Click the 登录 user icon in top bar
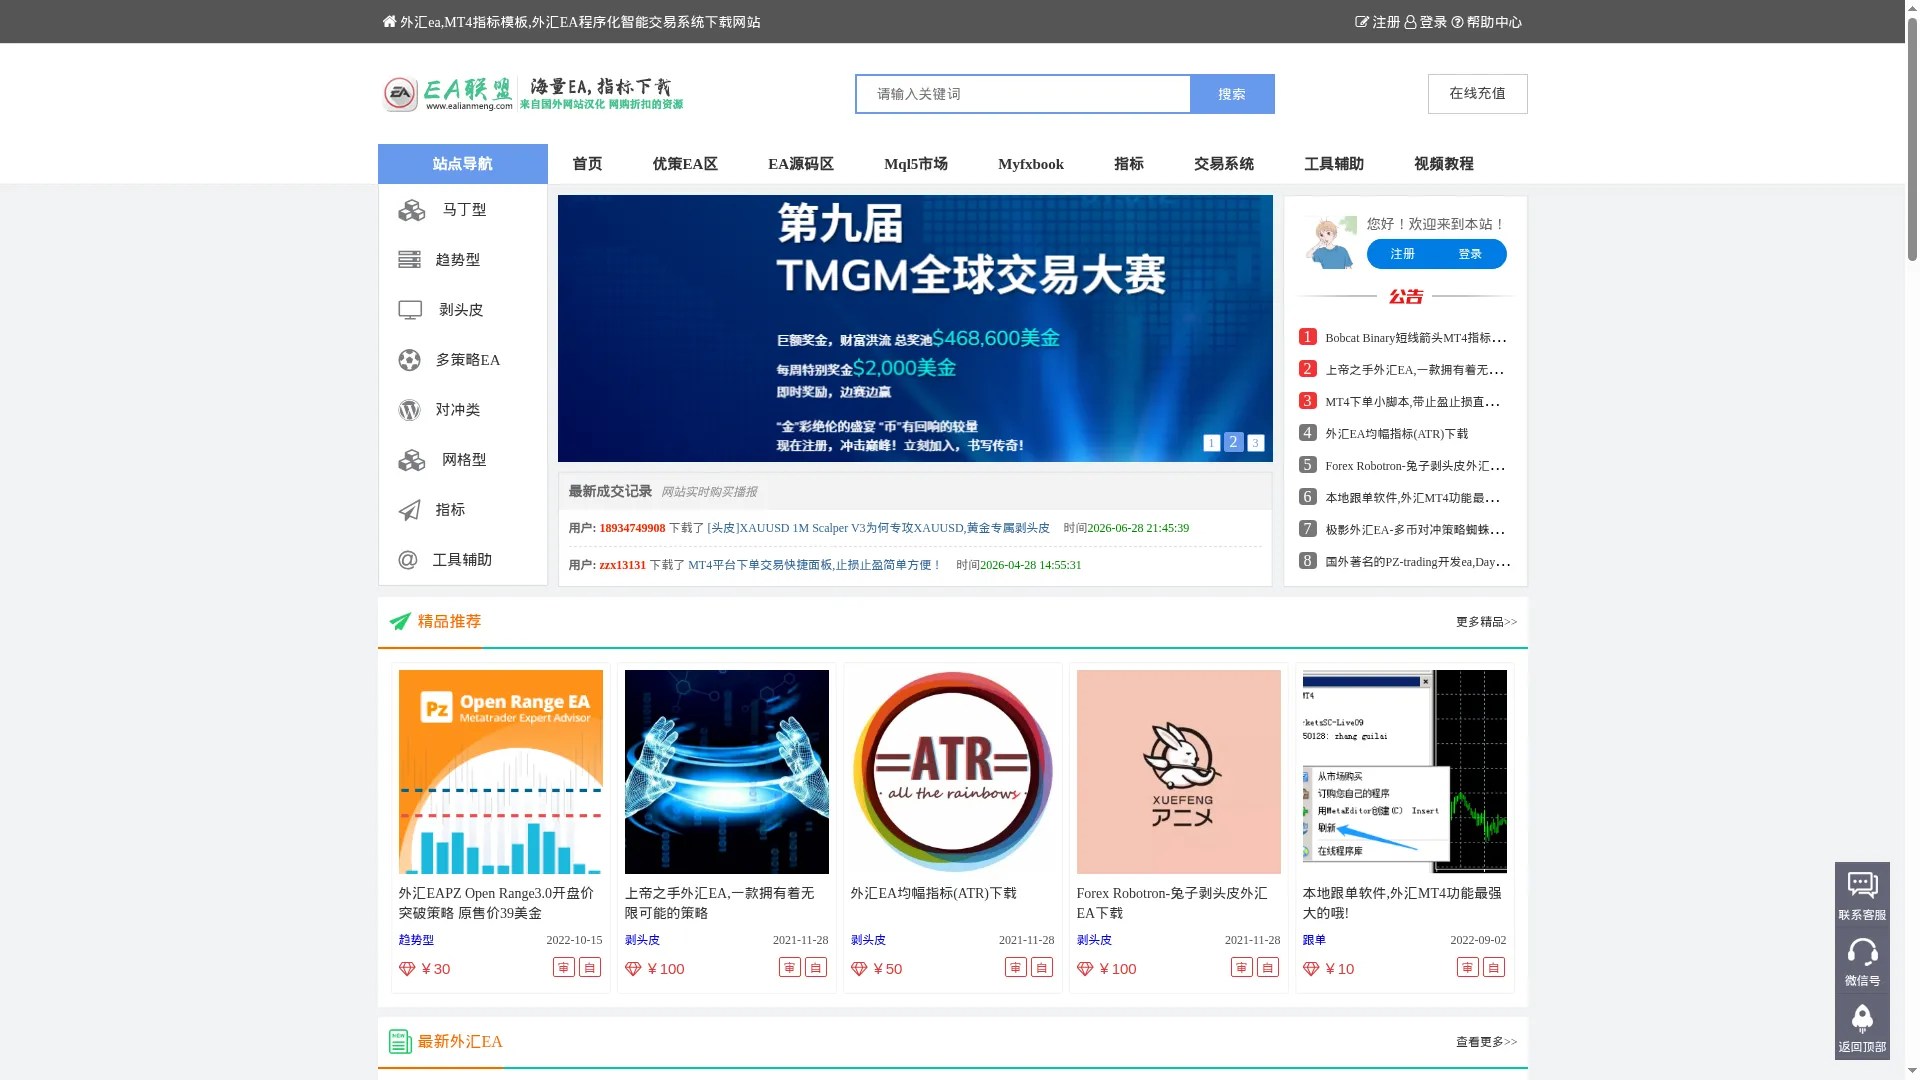 click(x=1410, y=22)
